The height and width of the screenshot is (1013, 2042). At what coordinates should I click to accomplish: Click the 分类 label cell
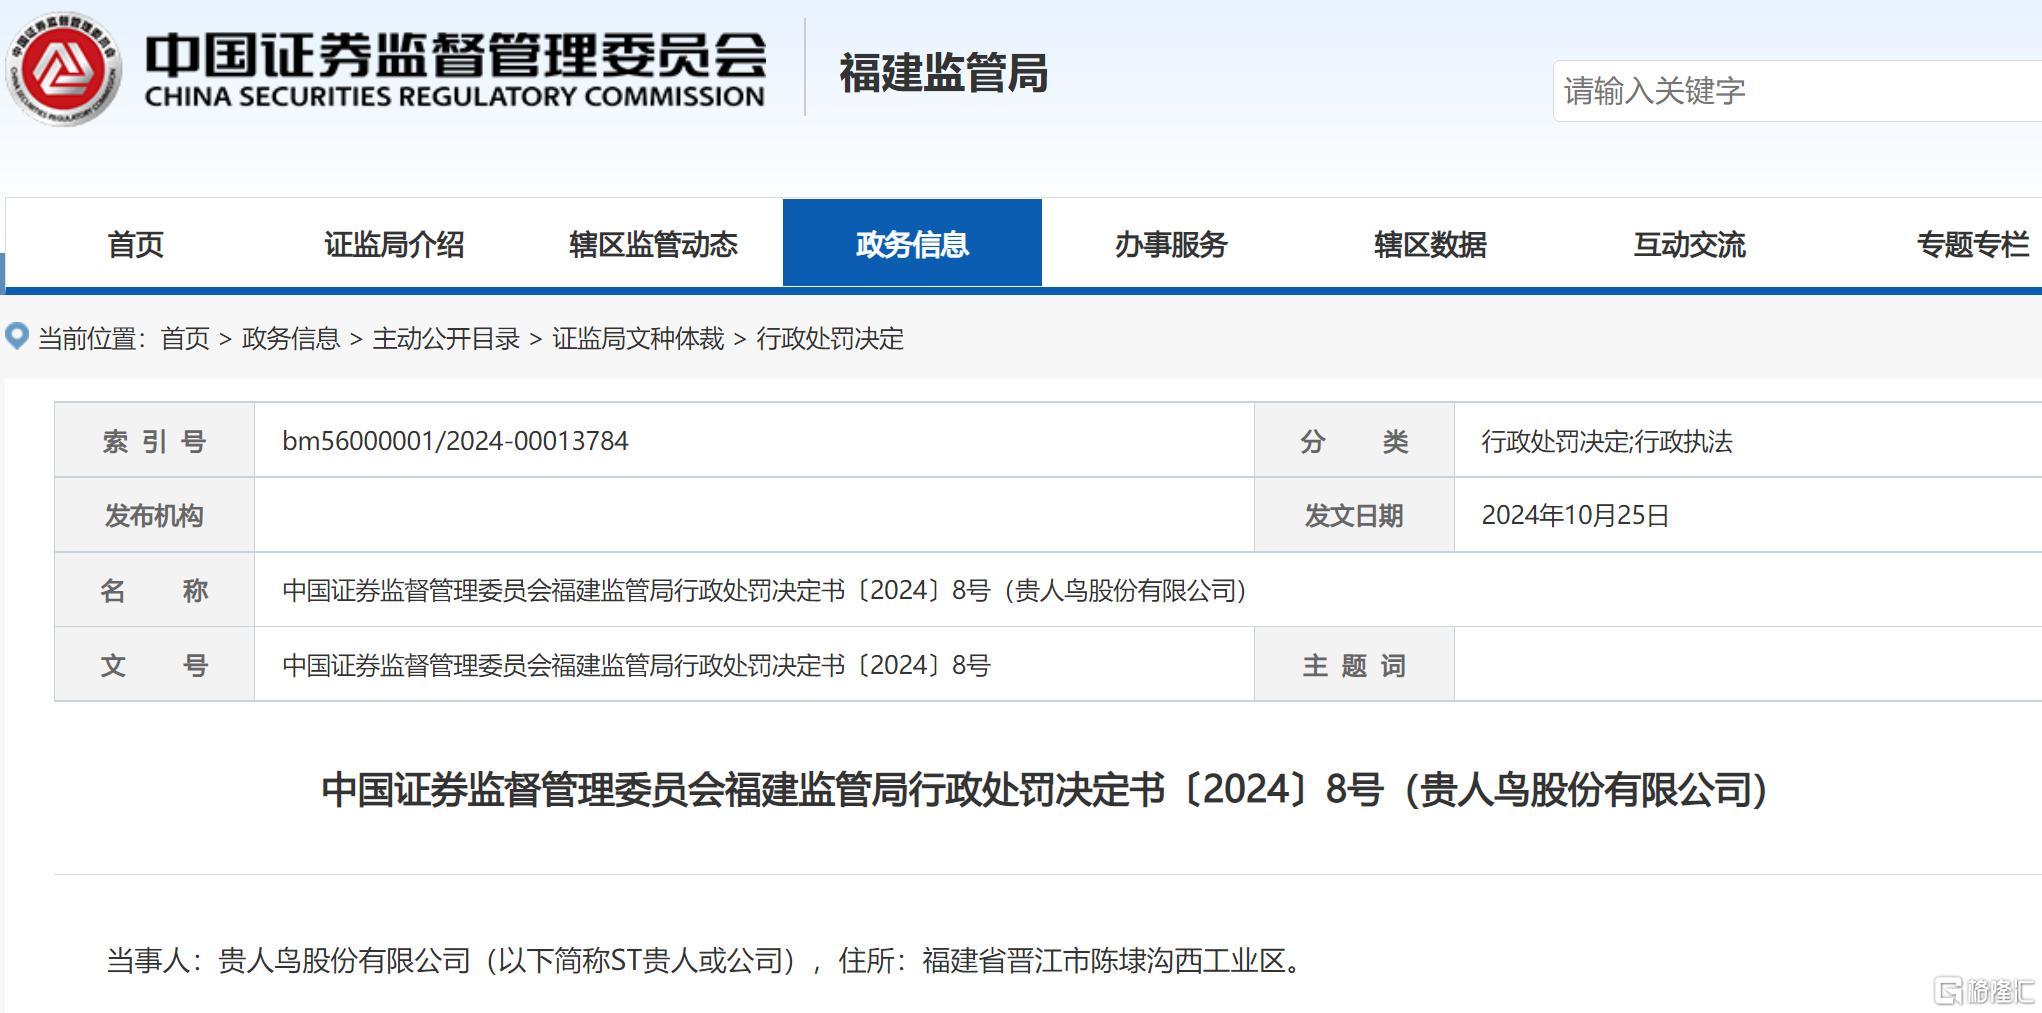coord(1354,441)
